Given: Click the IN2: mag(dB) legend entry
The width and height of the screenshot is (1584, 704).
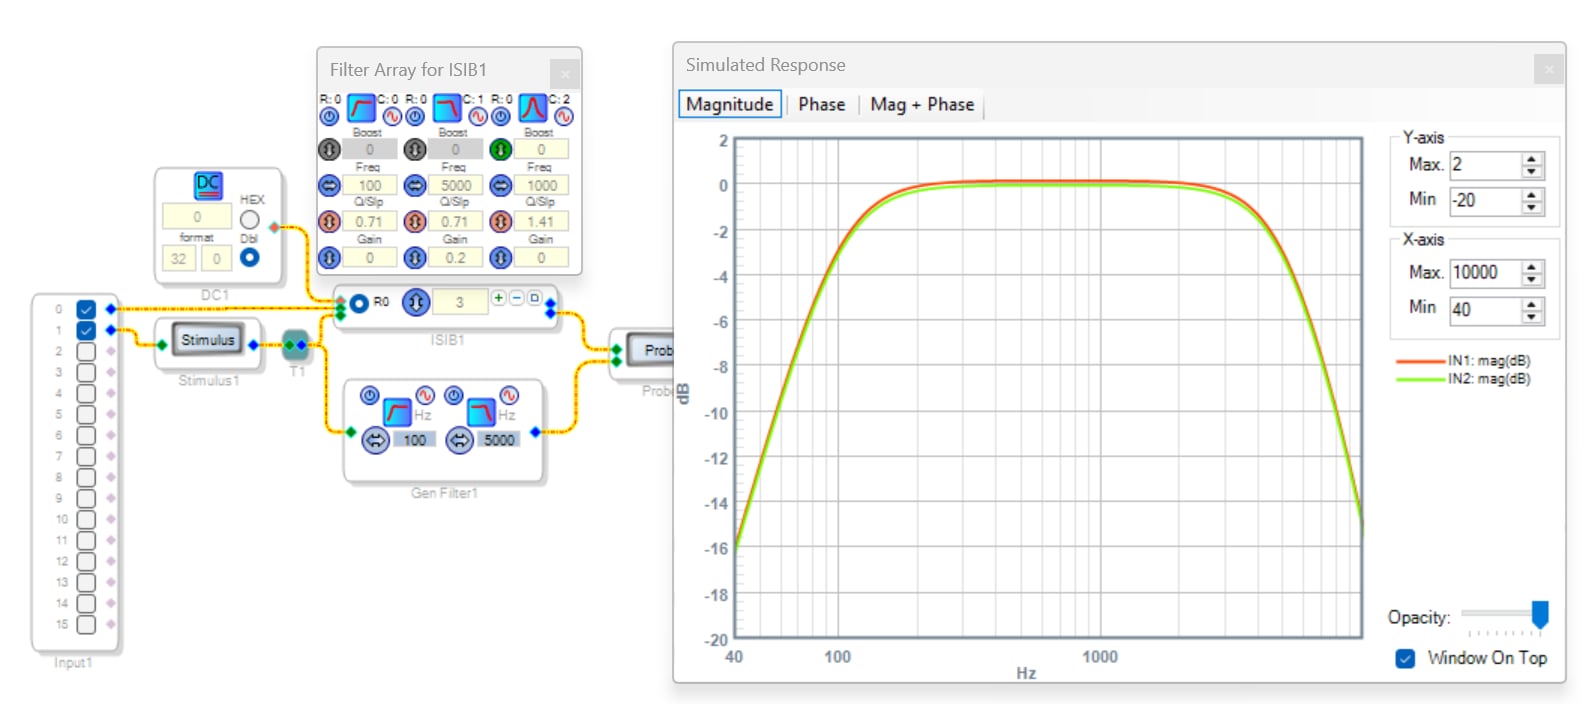Looking at the screenshot, I should (x=1463, y=379).
